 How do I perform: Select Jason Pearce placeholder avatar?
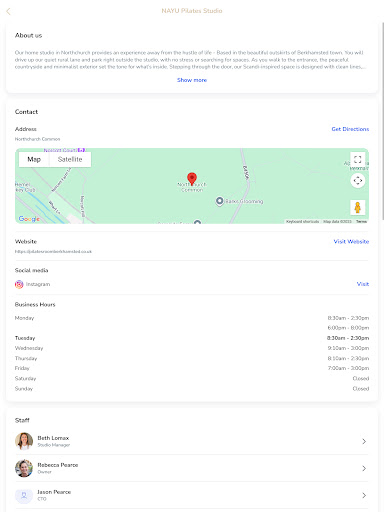tap(24, 495)
